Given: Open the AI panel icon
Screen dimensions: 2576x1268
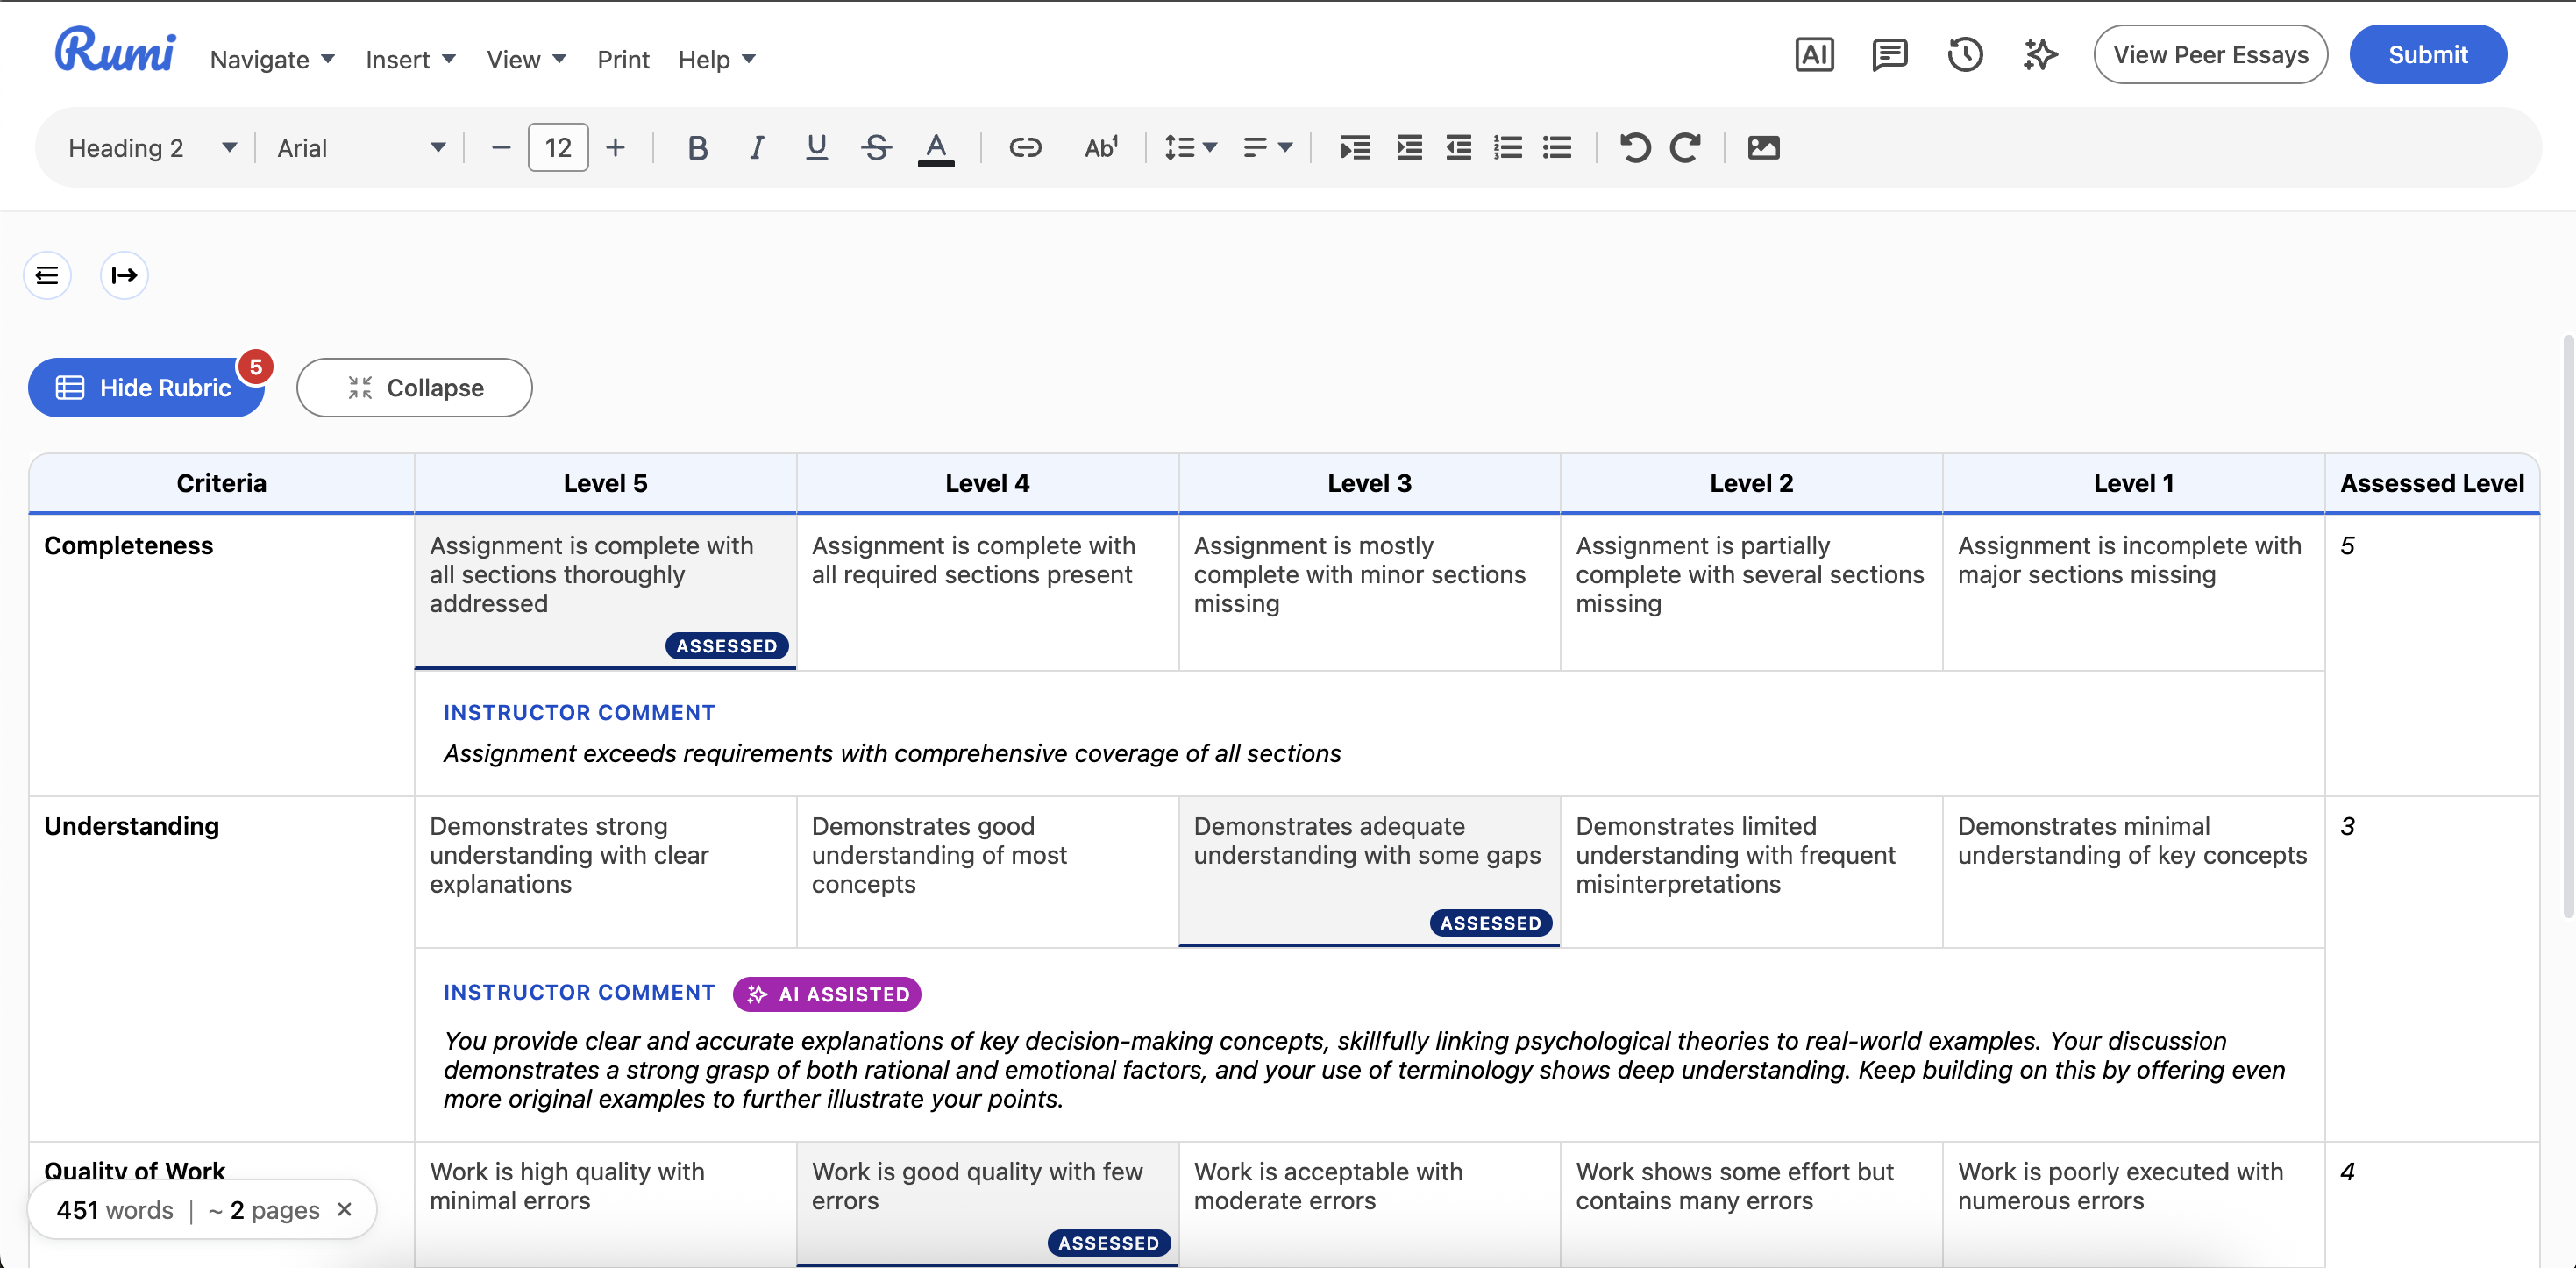Looking at the screenshot, I should click(1814, 55).
